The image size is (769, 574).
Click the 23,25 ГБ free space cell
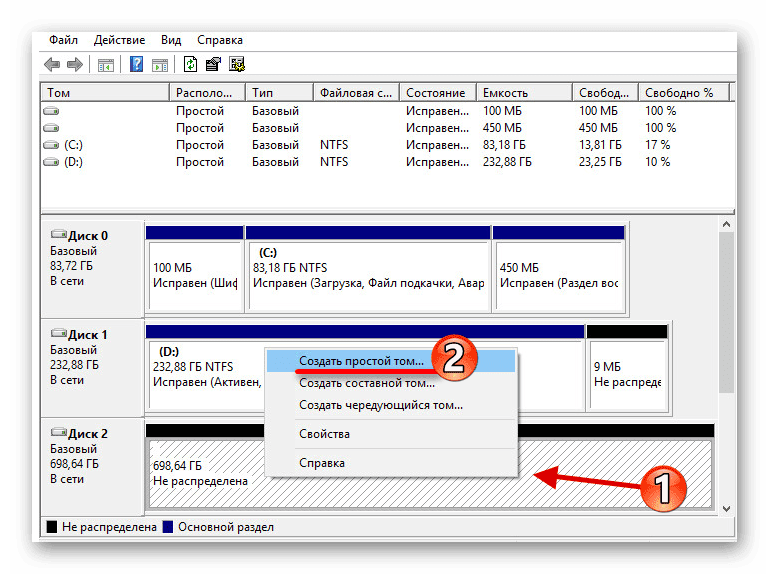point(600,162)
